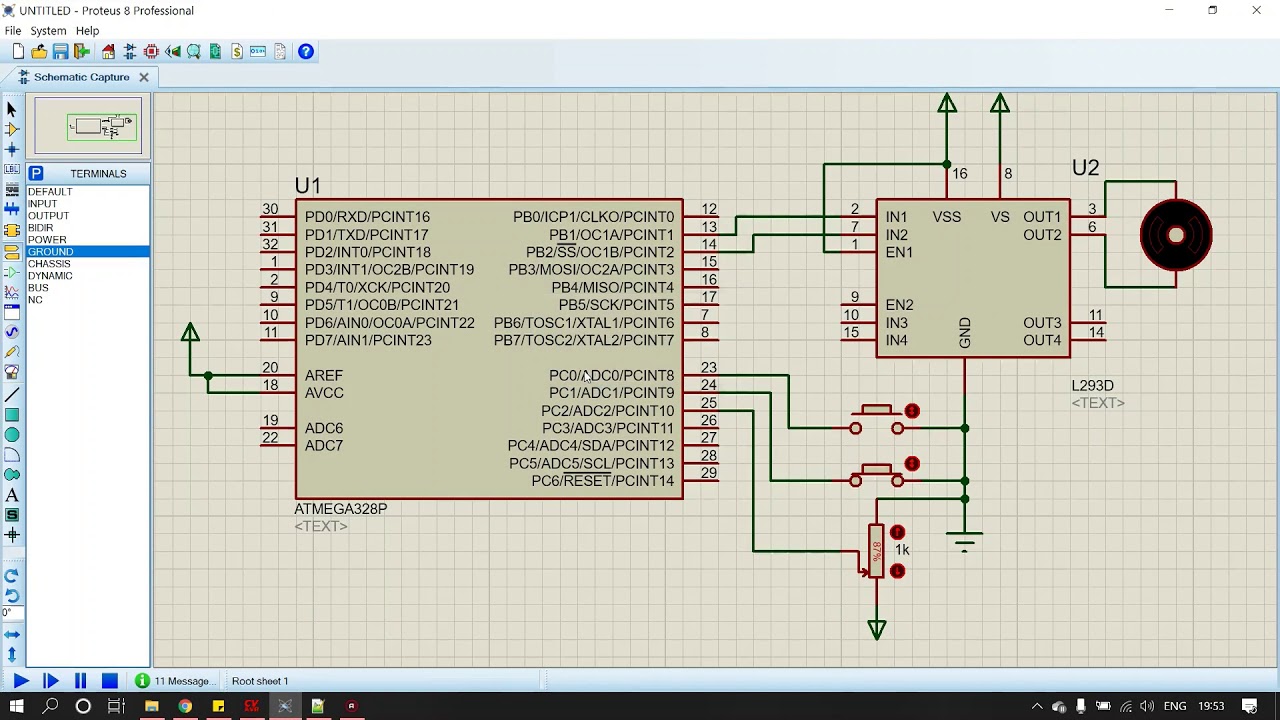Select the 2D Graphics Circle tool
1280x720 pixels.
[x=12, y=434]
